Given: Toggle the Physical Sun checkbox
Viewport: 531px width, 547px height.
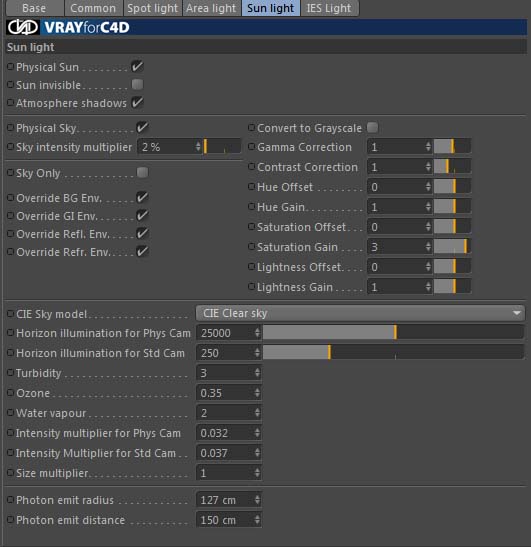Looking at the screenshot, I should (137, 66).
